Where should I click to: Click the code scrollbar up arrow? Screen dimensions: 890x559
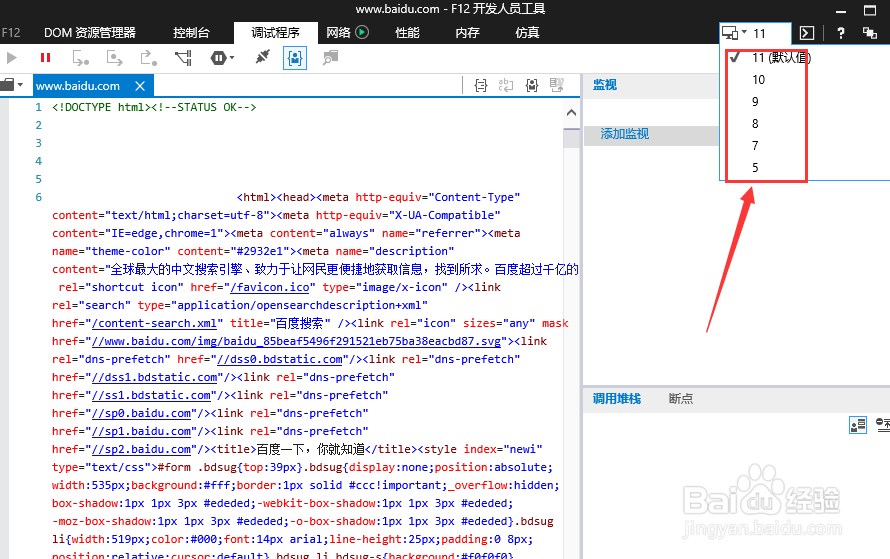572,112
